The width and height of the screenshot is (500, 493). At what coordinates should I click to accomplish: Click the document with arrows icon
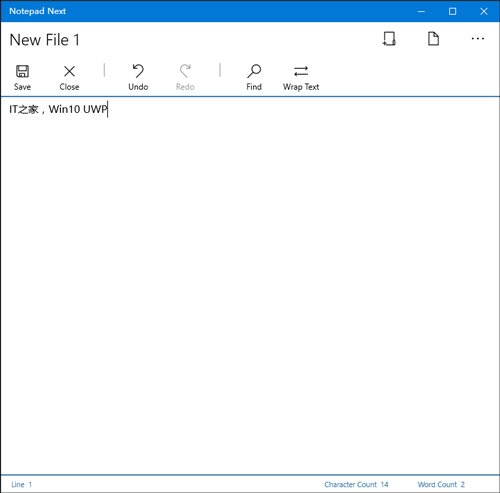(x=389, y=39)
